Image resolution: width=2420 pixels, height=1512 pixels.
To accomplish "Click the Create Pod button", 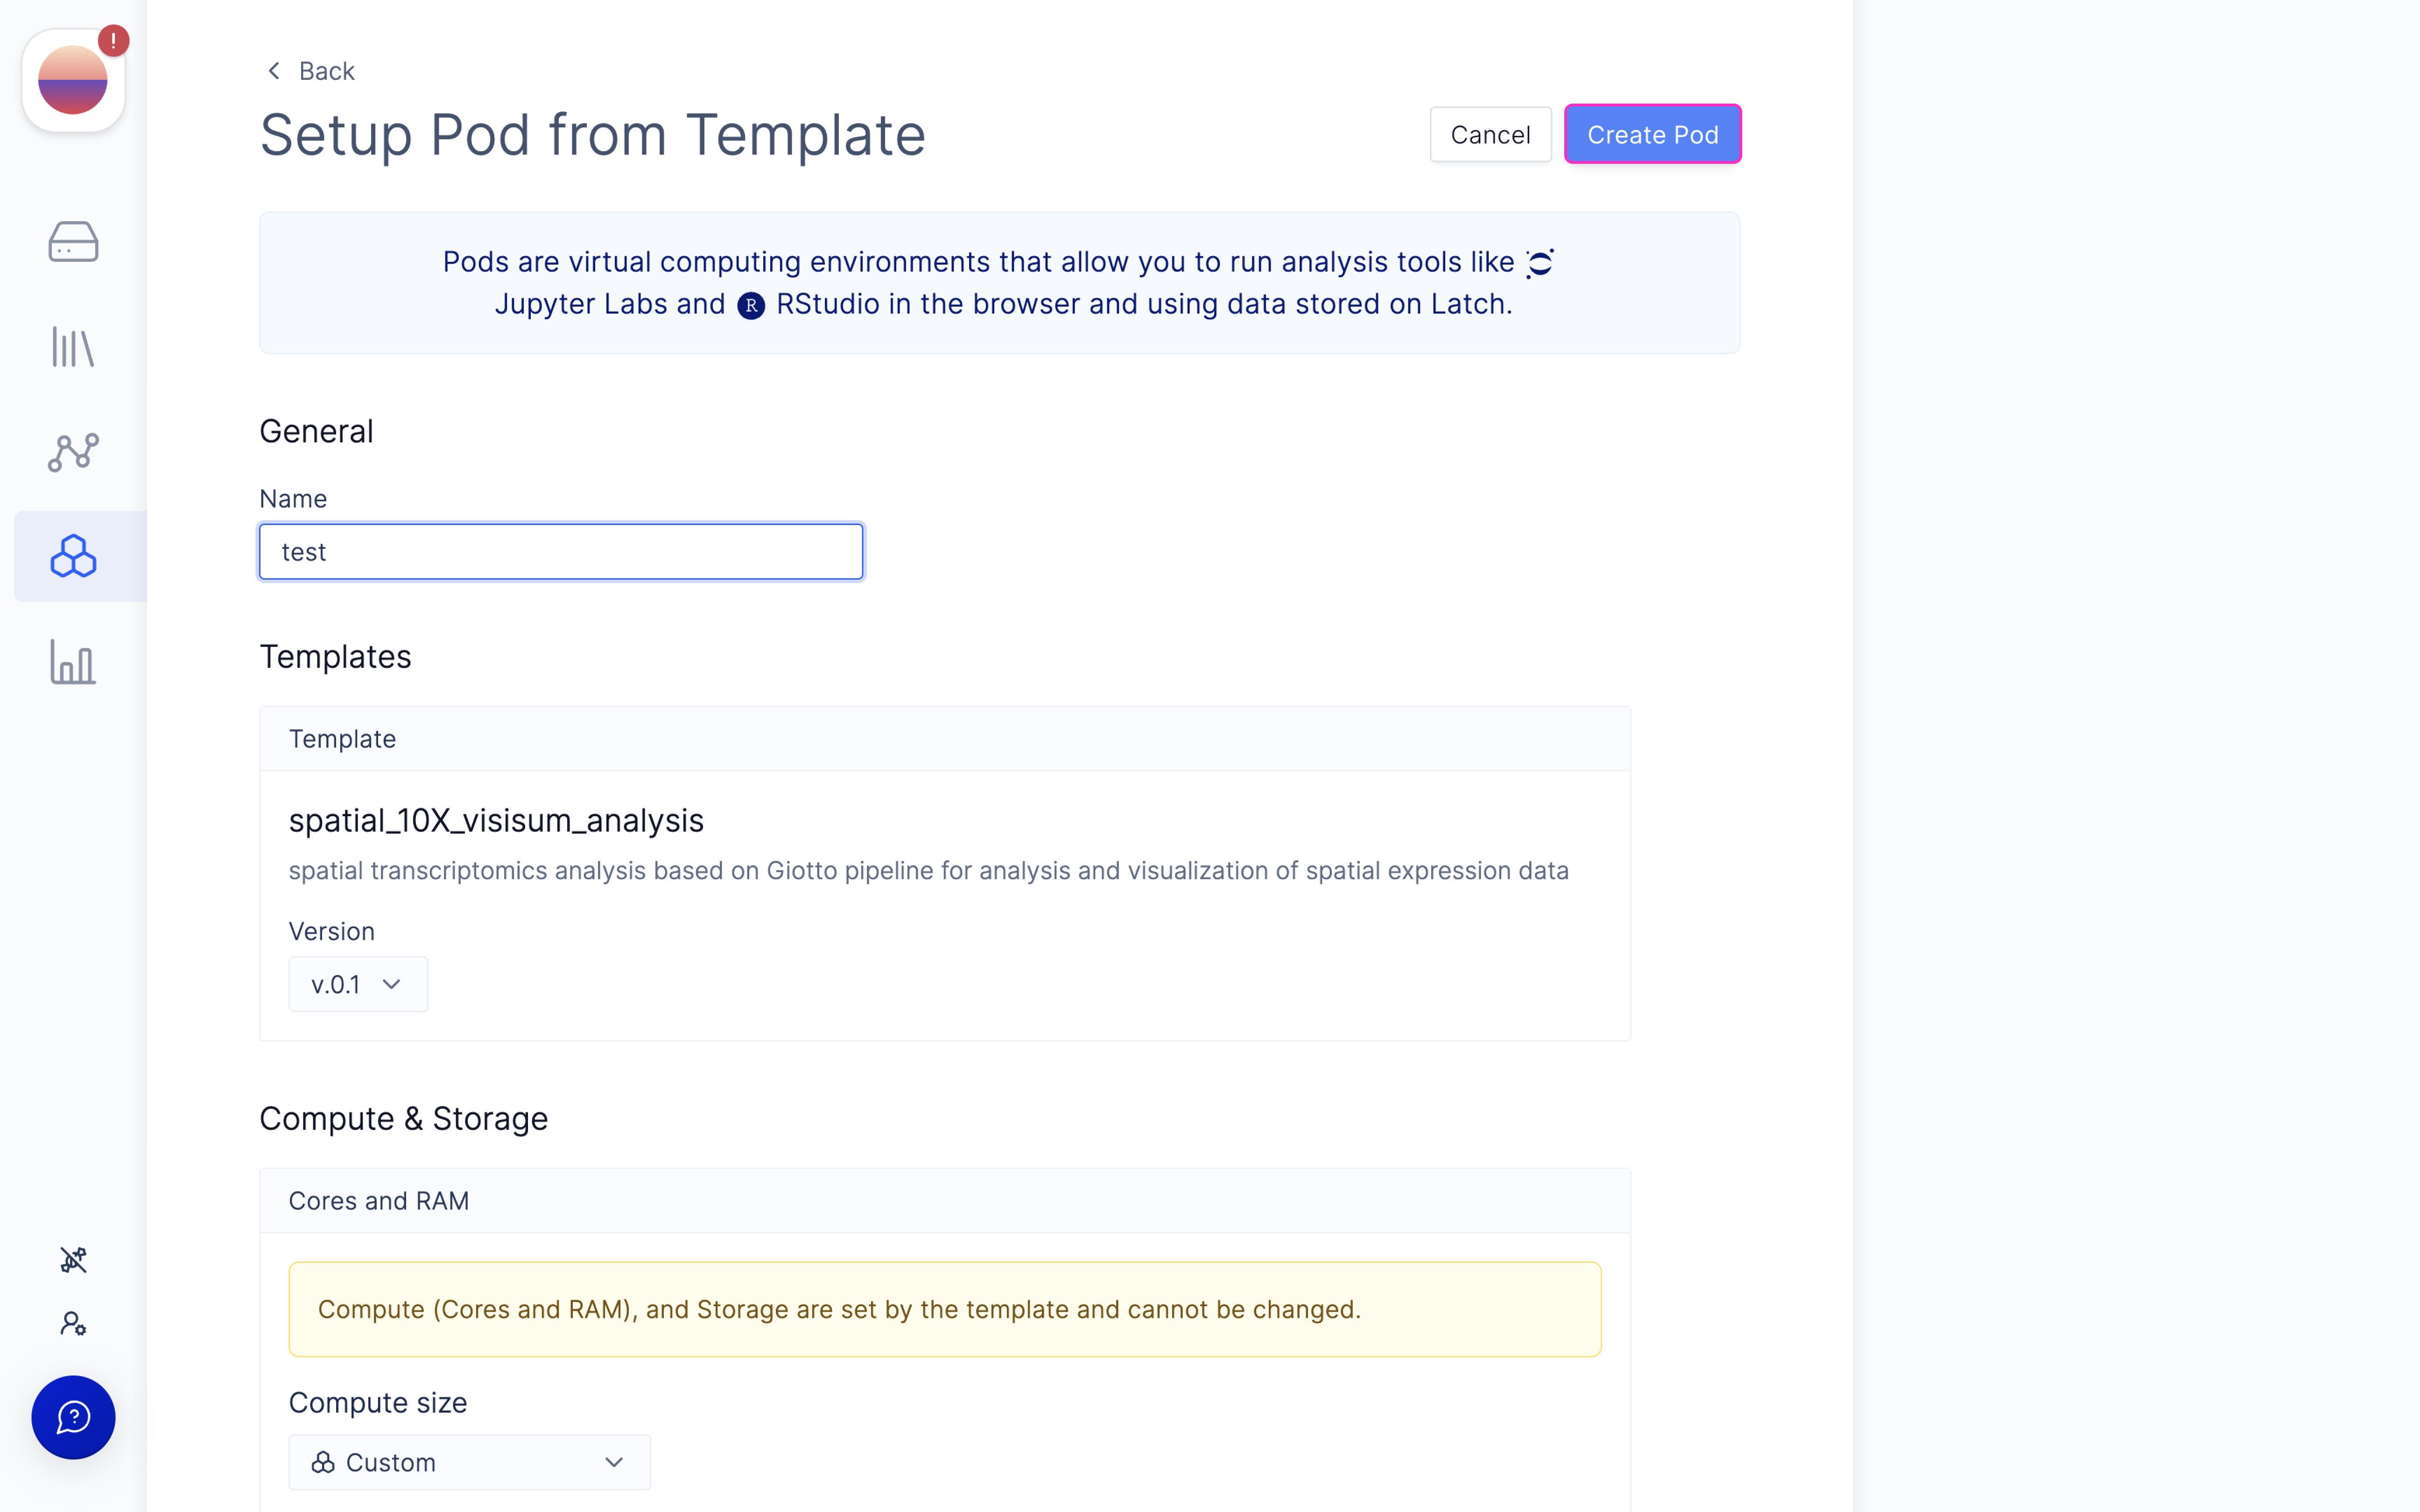I will (1652, 134).
